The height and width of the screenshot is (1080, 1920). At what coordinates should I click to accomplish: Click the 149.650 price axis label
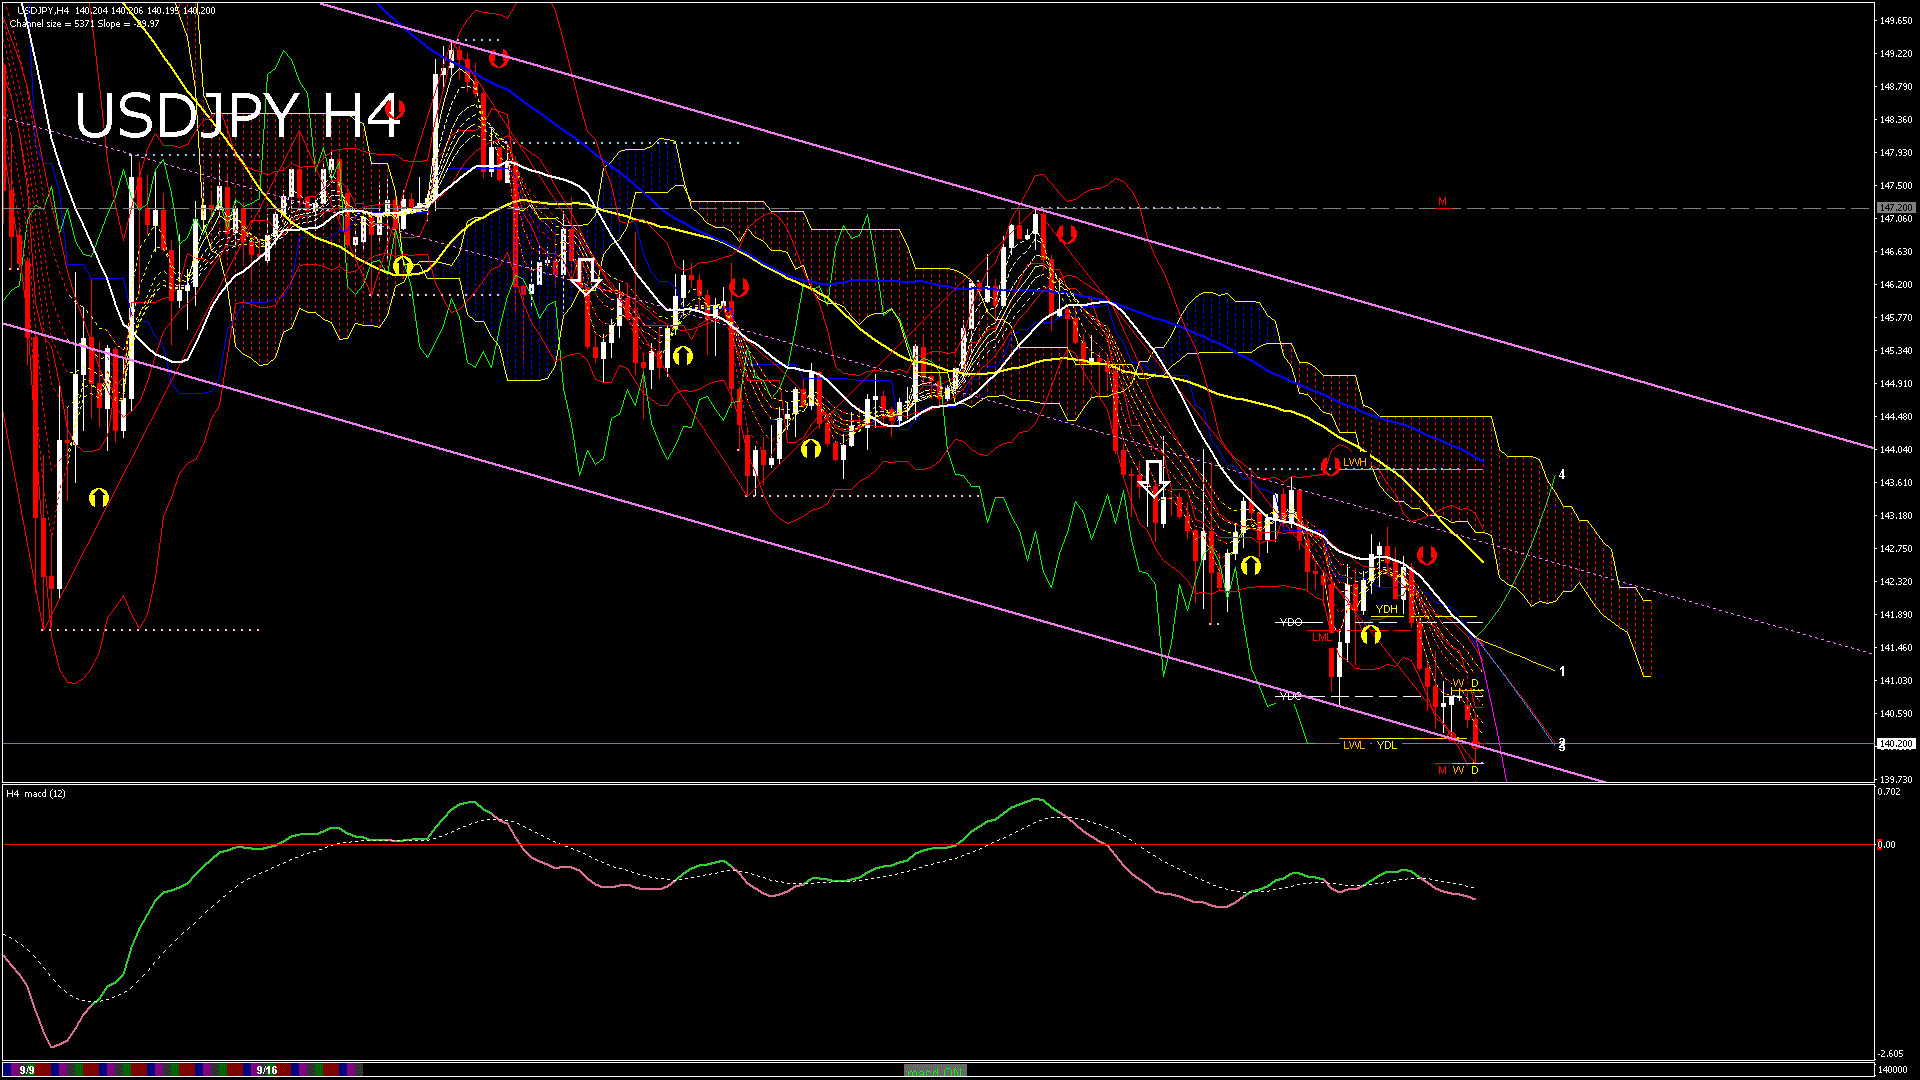1897,21
